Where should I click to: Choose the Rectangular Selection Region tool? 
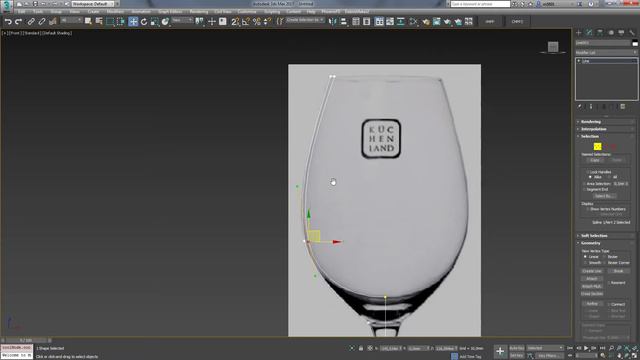coord(110,22)
